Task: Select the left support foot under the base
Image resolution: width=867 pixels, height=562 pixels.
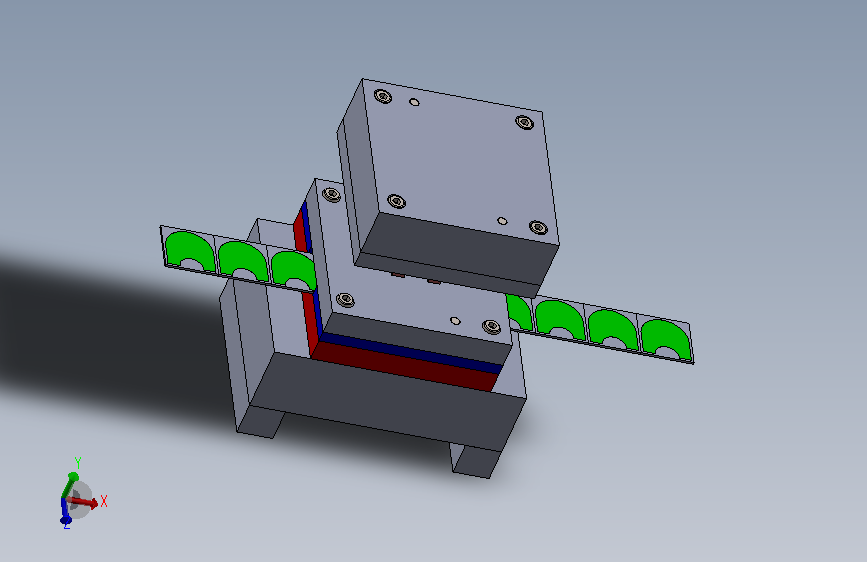Action: point(261,422)
